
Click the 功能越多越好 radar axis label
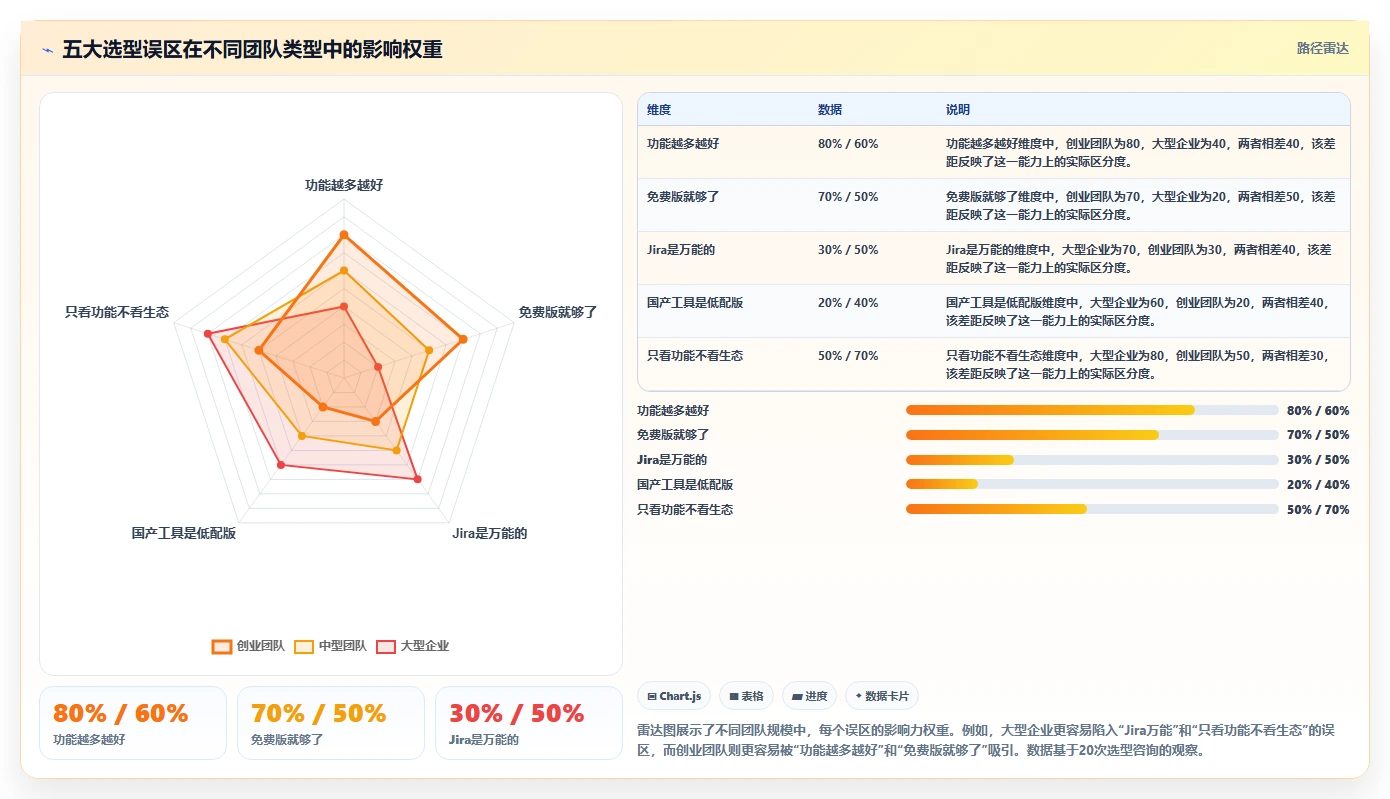tap(344, 185)
